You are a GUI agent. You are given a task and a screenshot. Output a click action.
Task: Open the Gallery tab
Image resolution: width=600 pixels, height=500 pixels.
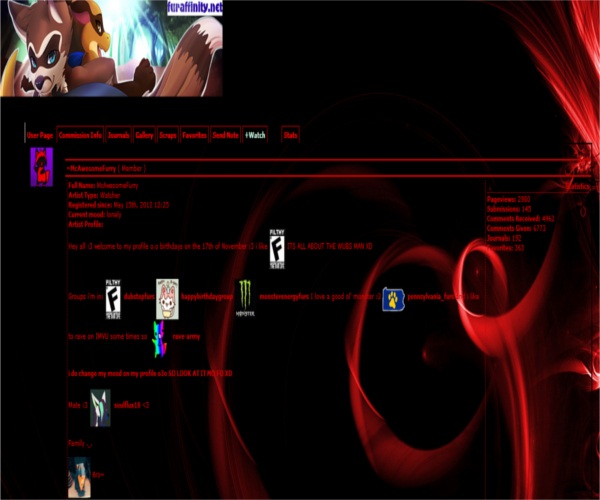[144, 135]
